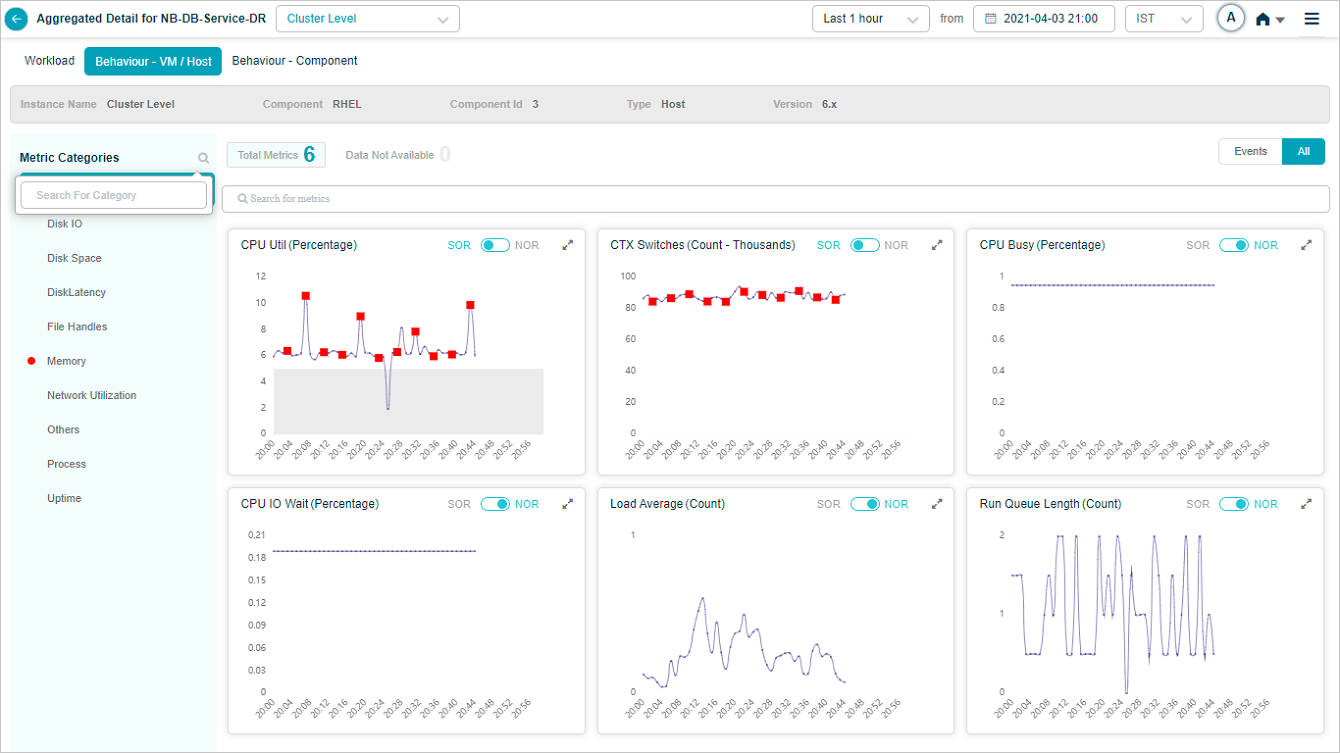
Task: Switch to the Workload tab
Action: pyautogui.click(x=49, y=61)
